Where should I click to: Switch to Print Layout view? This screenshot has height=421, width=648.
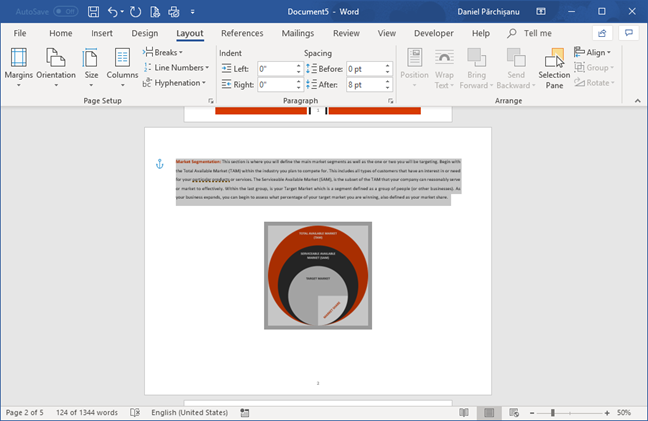[x=489, y=412]
